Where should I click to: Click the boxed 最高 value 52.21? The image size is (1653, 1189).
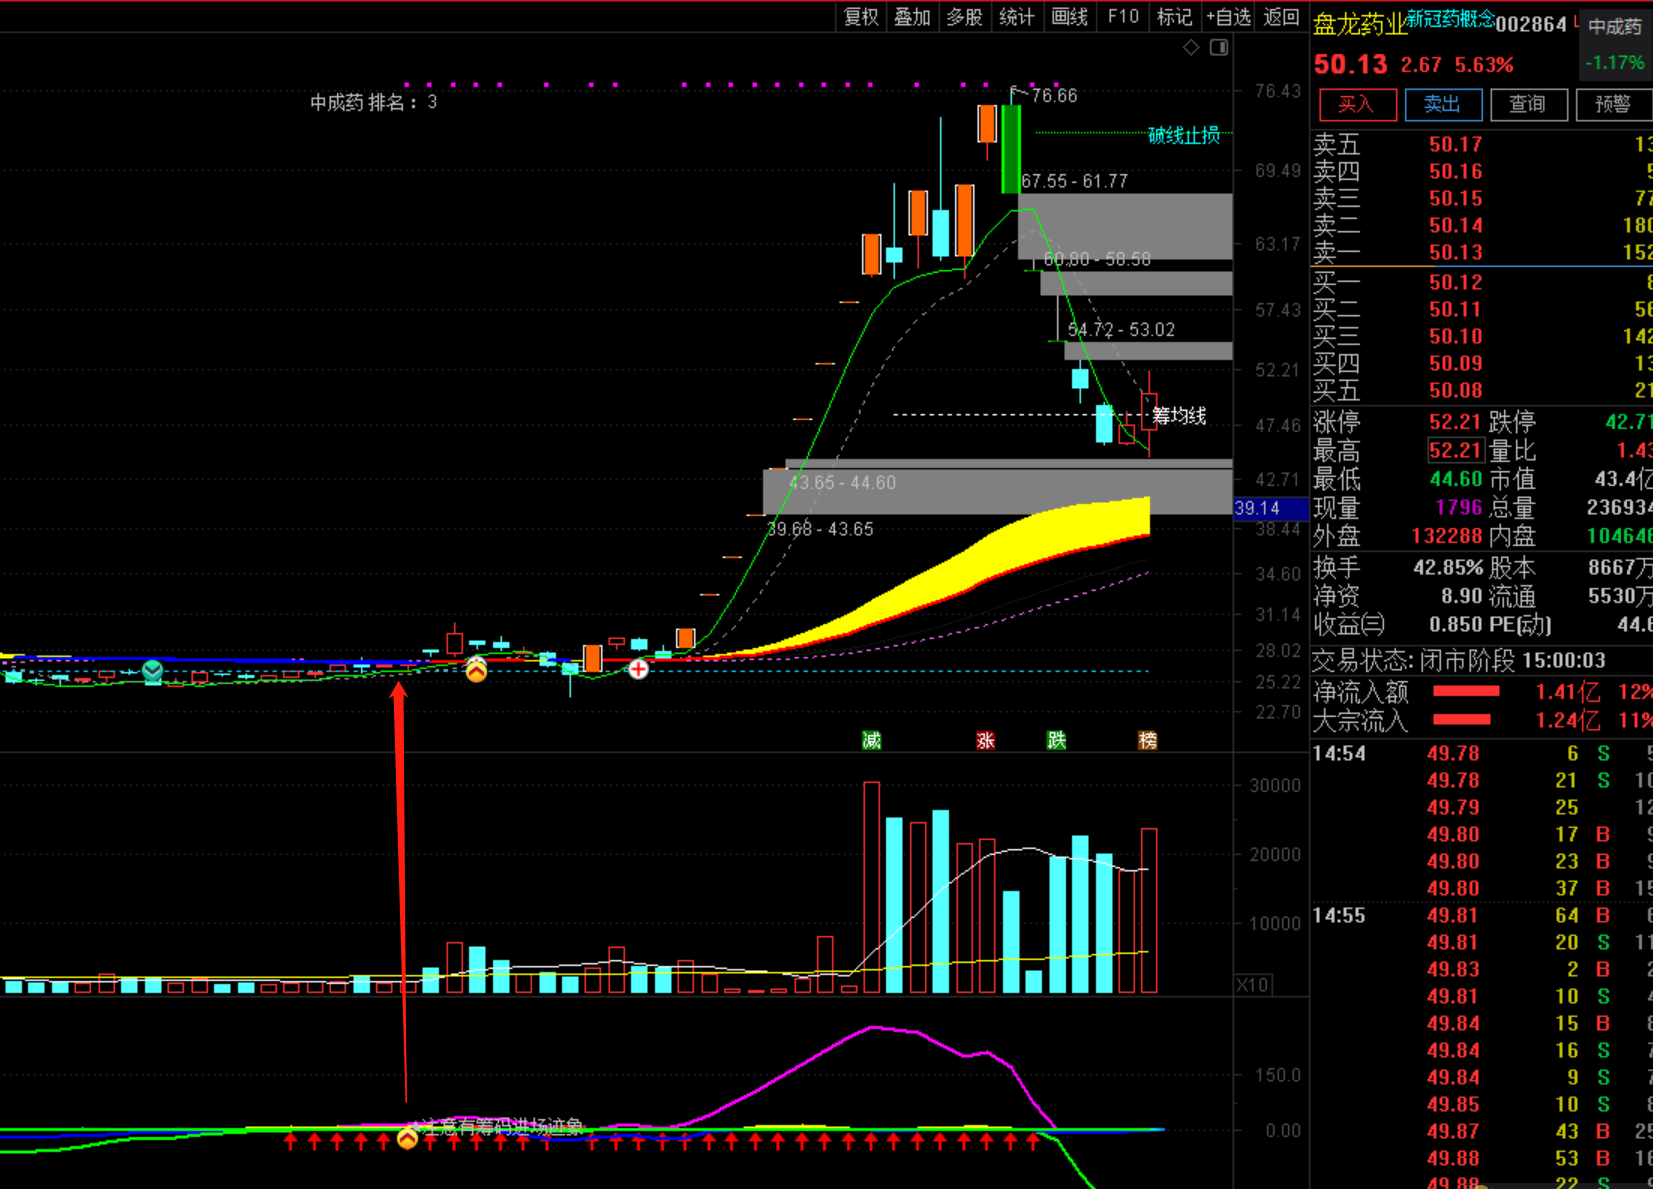pyautogui.click(x=1455, y=450)
